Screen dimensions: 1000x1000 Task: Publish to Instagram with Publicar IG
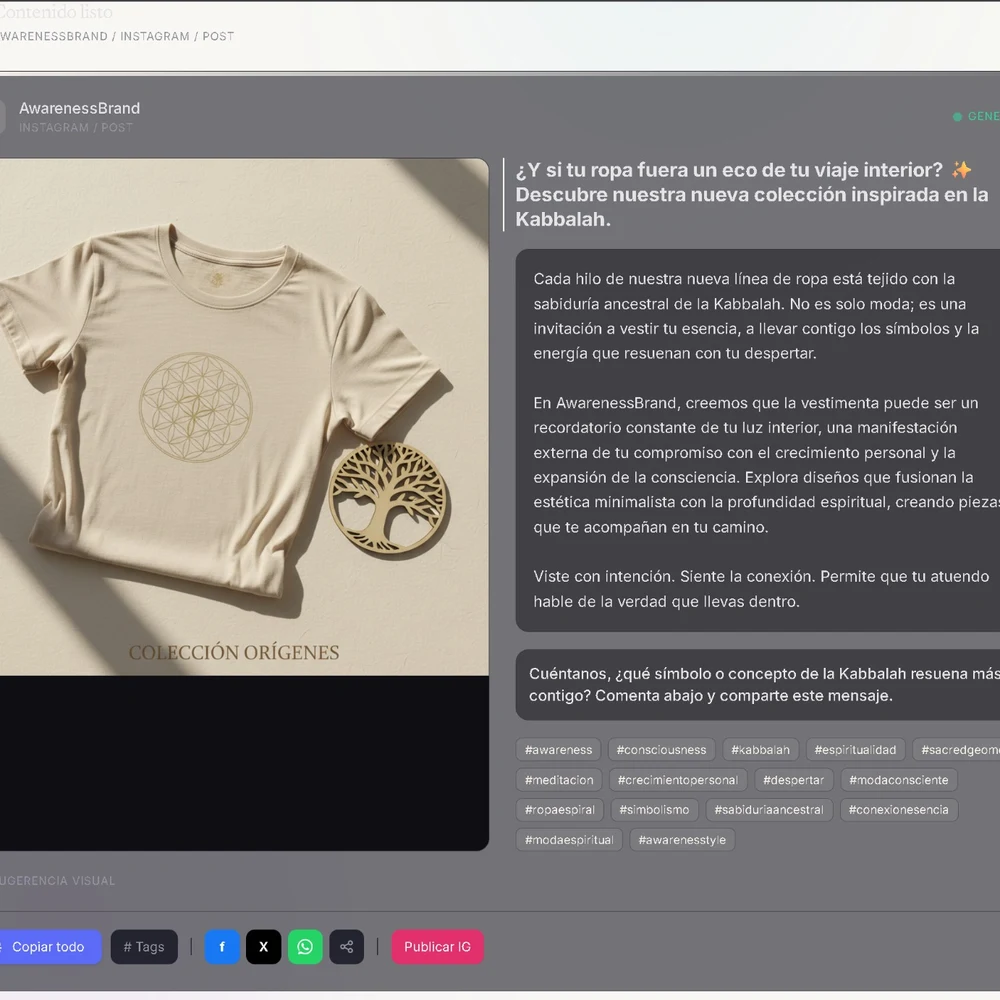pyautogui.click(x=438, y=946)
